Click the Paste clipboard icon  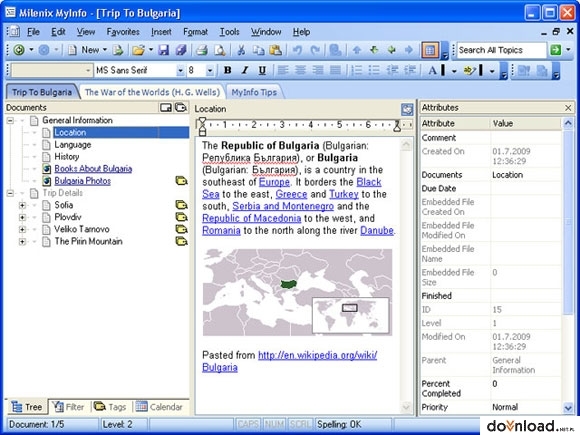276,50
